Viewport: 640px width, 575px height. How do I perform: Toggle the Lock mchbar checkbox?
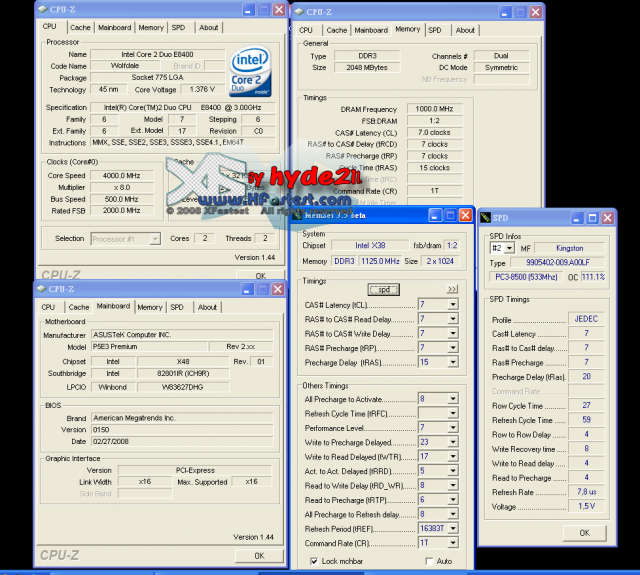pyautogui.click(x=314, y=561)
